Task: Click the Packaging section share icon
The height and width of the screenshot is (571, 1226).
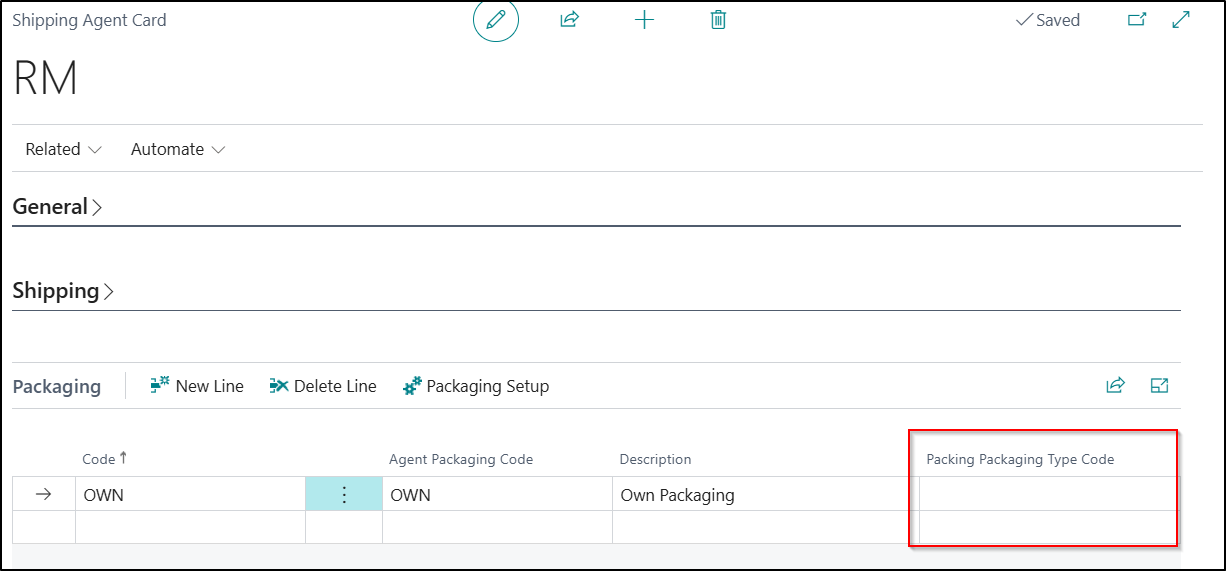Action: tap(1115, 386)
